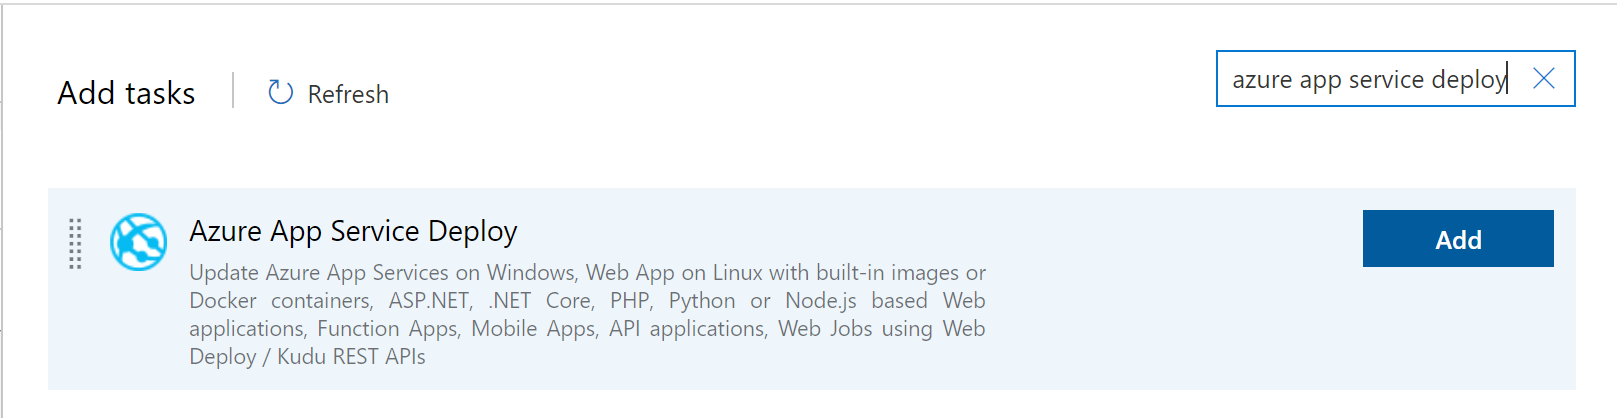Click the word 'Deploy' in the task title
The width and height of the screenshot is (1617, 418).
pyautogui.click(x=472, y=231)
